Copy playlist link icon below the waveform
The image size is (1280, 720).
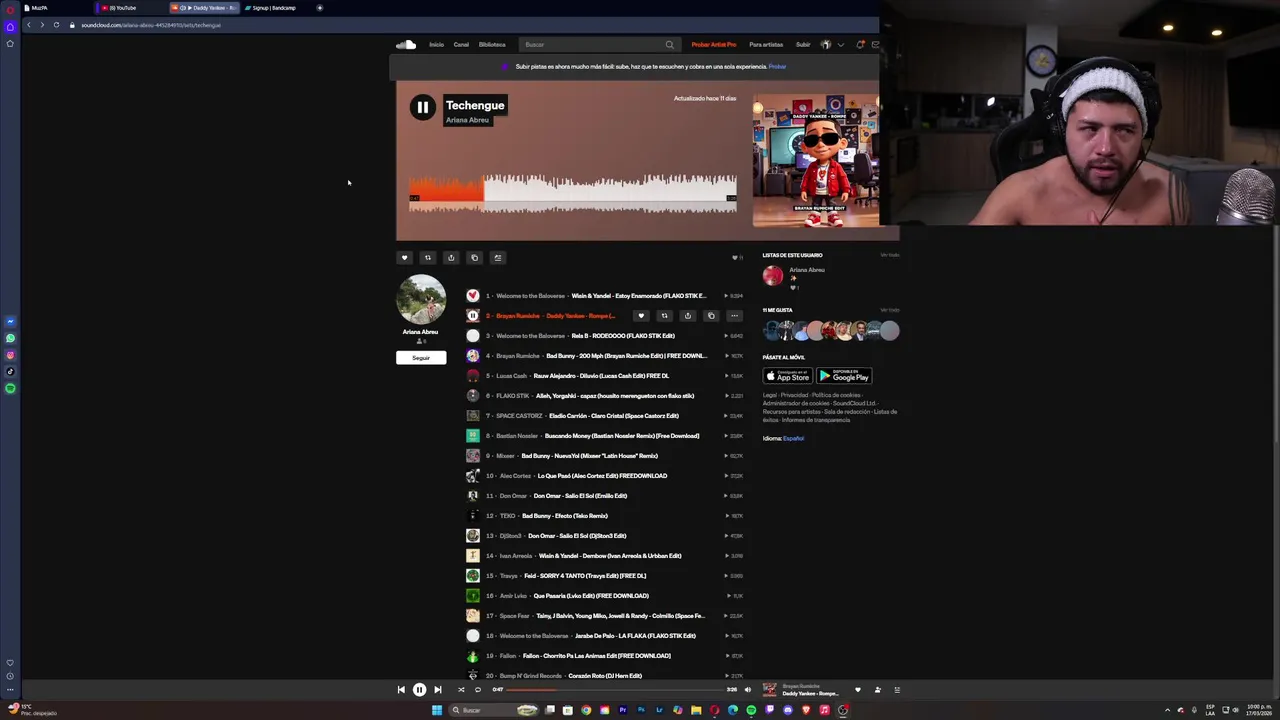pyautogui.click(x=475, y=257)
